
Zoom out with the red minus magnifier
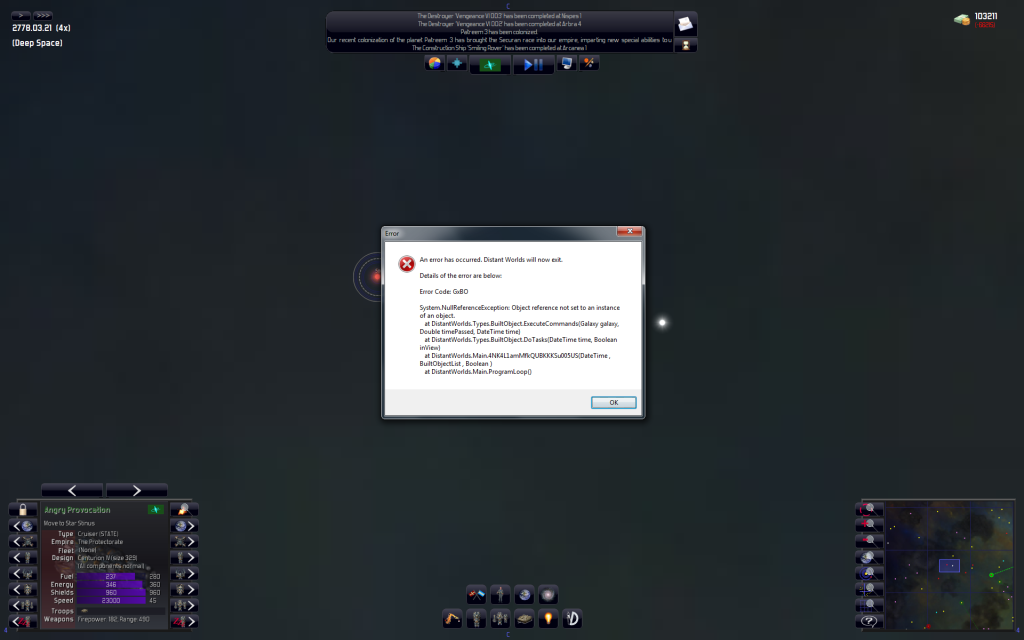pyautogui.click(x=869, y=541)
